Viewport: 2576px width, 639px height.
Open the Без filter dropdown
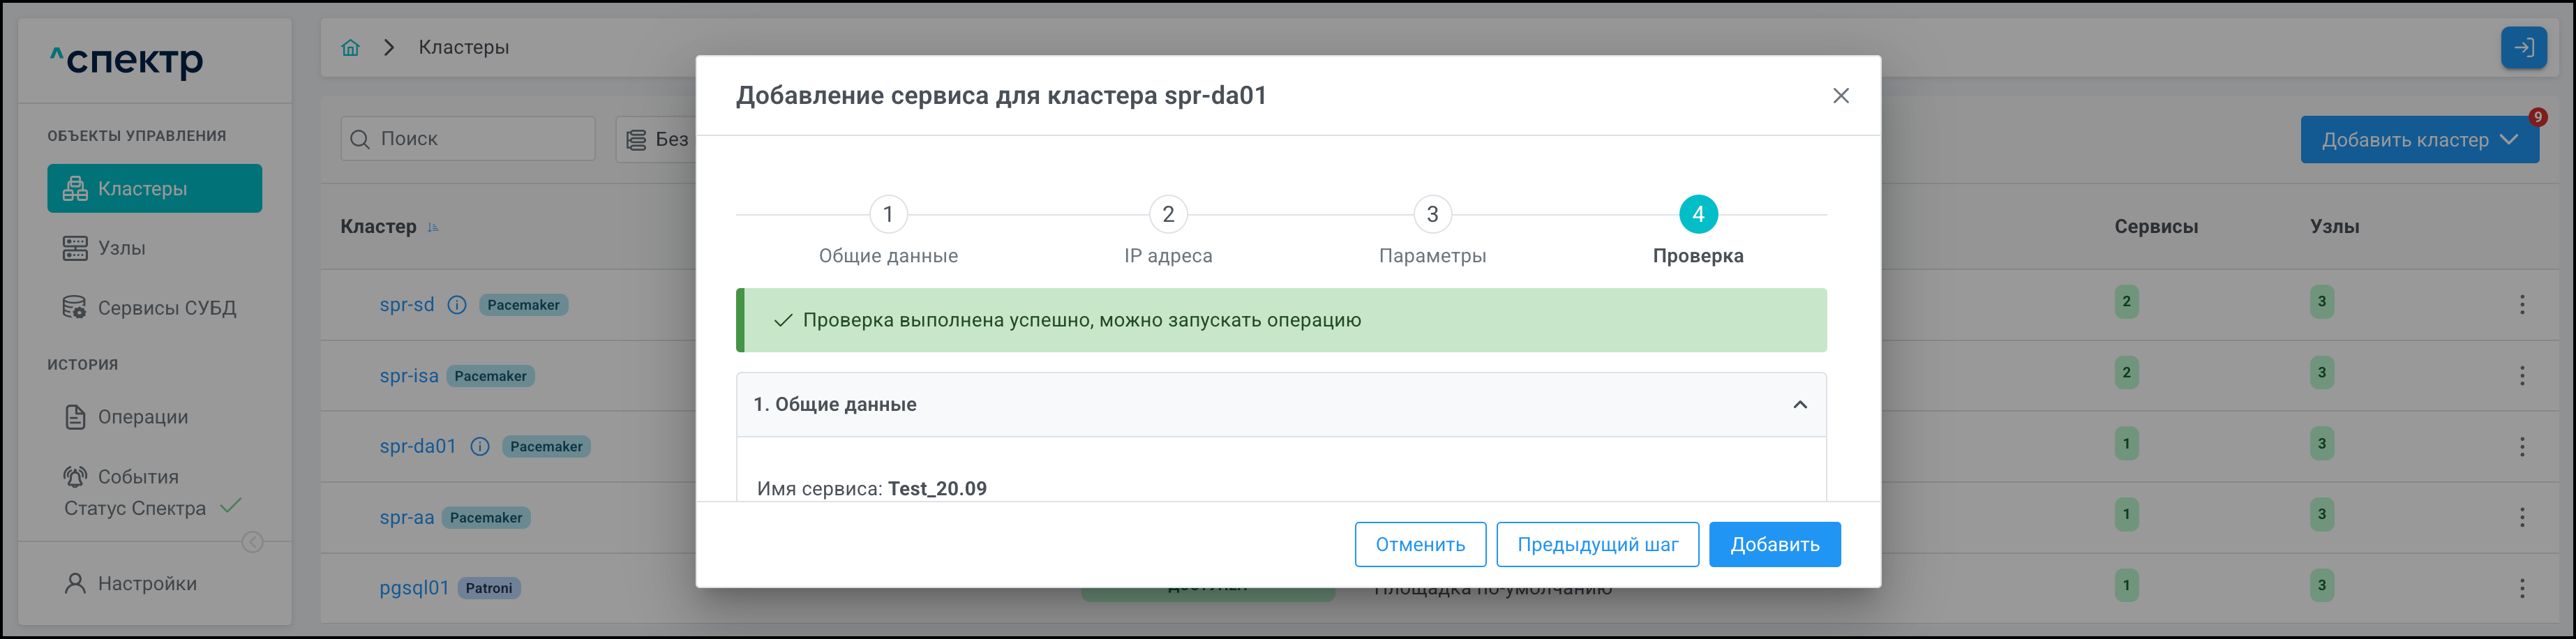pyautogui.click(x=657, y=140)
